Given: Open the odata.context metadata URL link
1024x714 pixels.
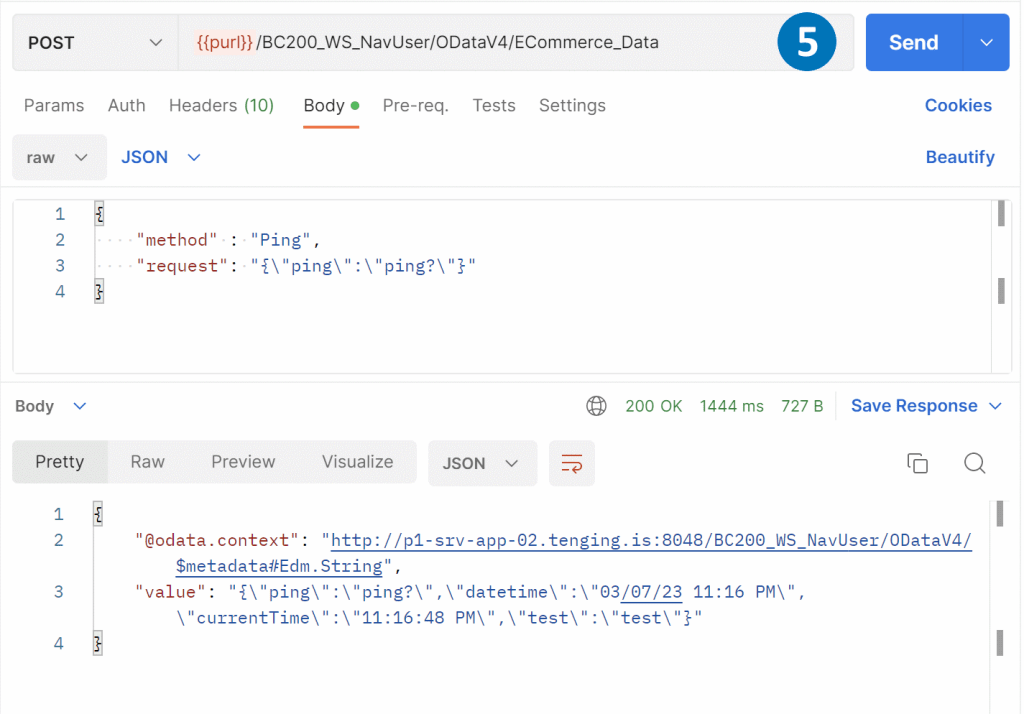Looking at the screenshot, I should [x=650, y=541].
